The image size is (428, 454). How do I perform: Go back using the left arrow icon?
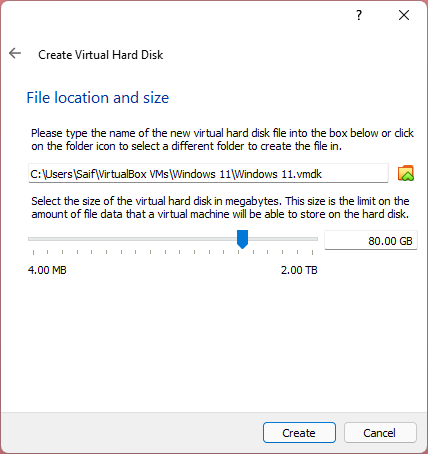15,53
